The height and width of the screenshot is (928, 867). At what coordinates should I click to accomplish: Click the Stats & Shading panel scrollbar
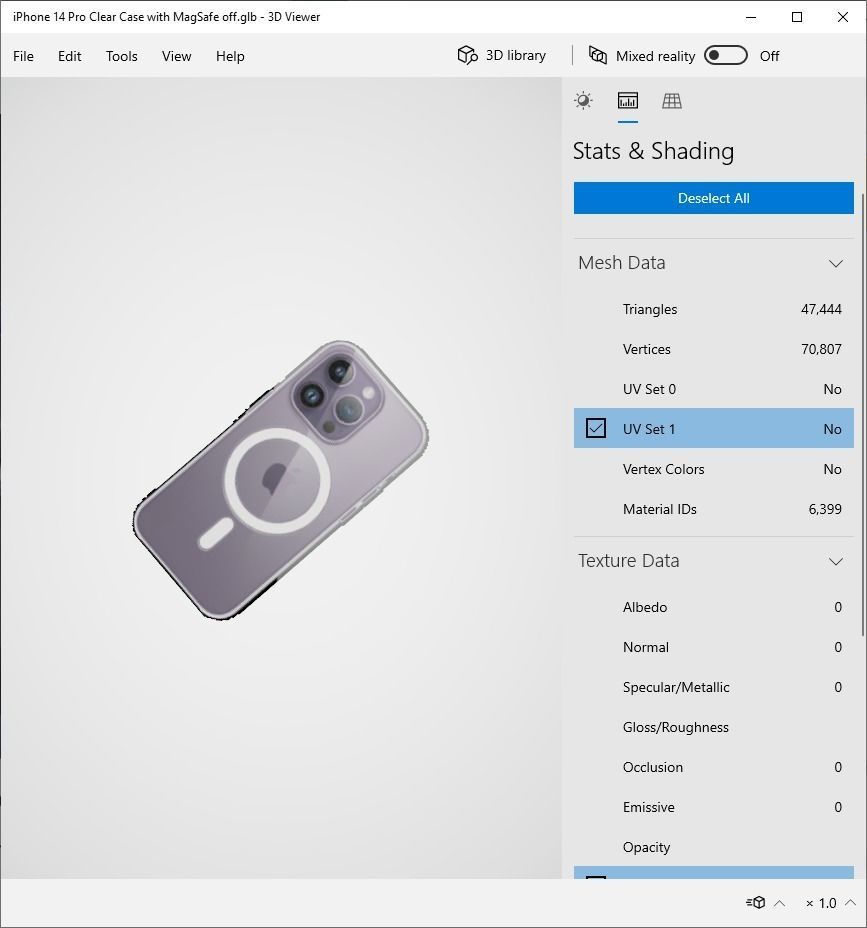[x=863, y=414]
